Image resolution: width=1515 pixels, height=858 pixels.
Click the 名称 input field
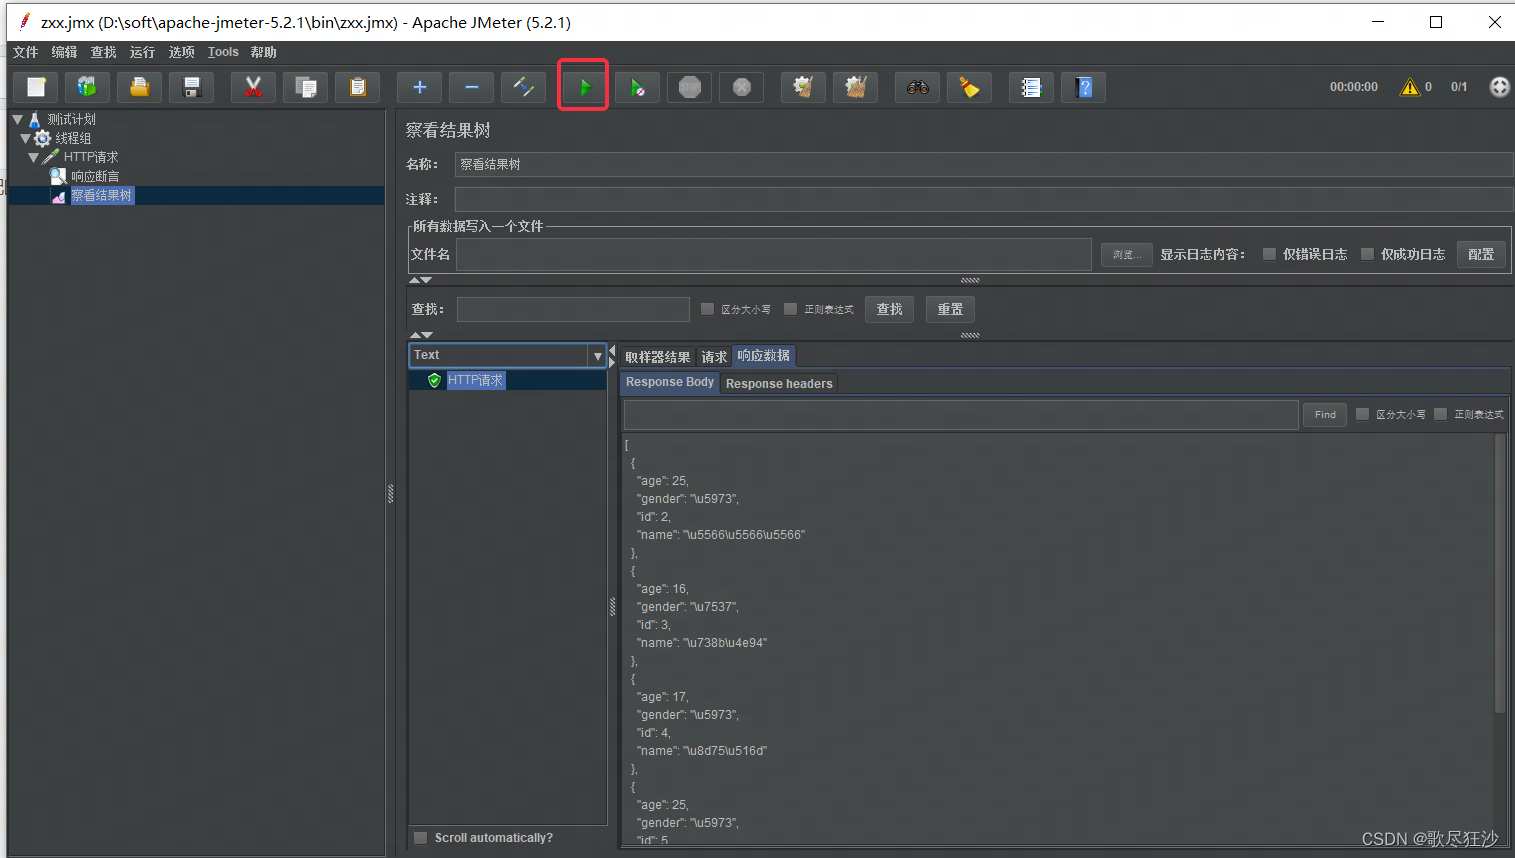point(984,164)
